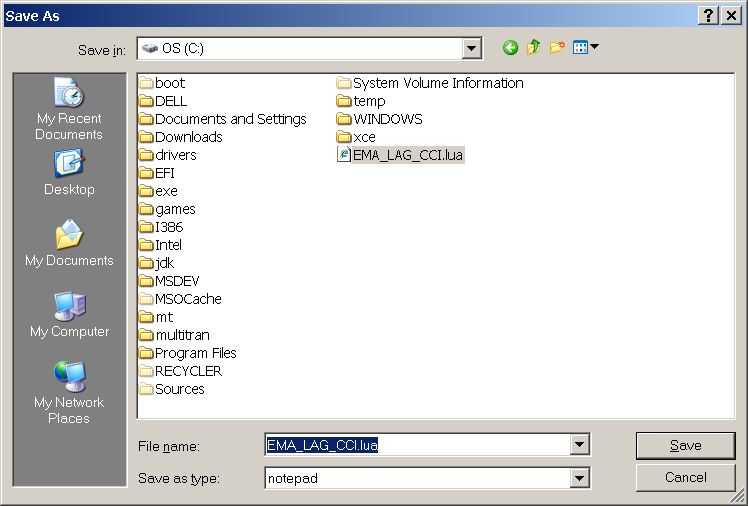
Task: Select the MSDEV folder icon
Action: click(146, 281)
